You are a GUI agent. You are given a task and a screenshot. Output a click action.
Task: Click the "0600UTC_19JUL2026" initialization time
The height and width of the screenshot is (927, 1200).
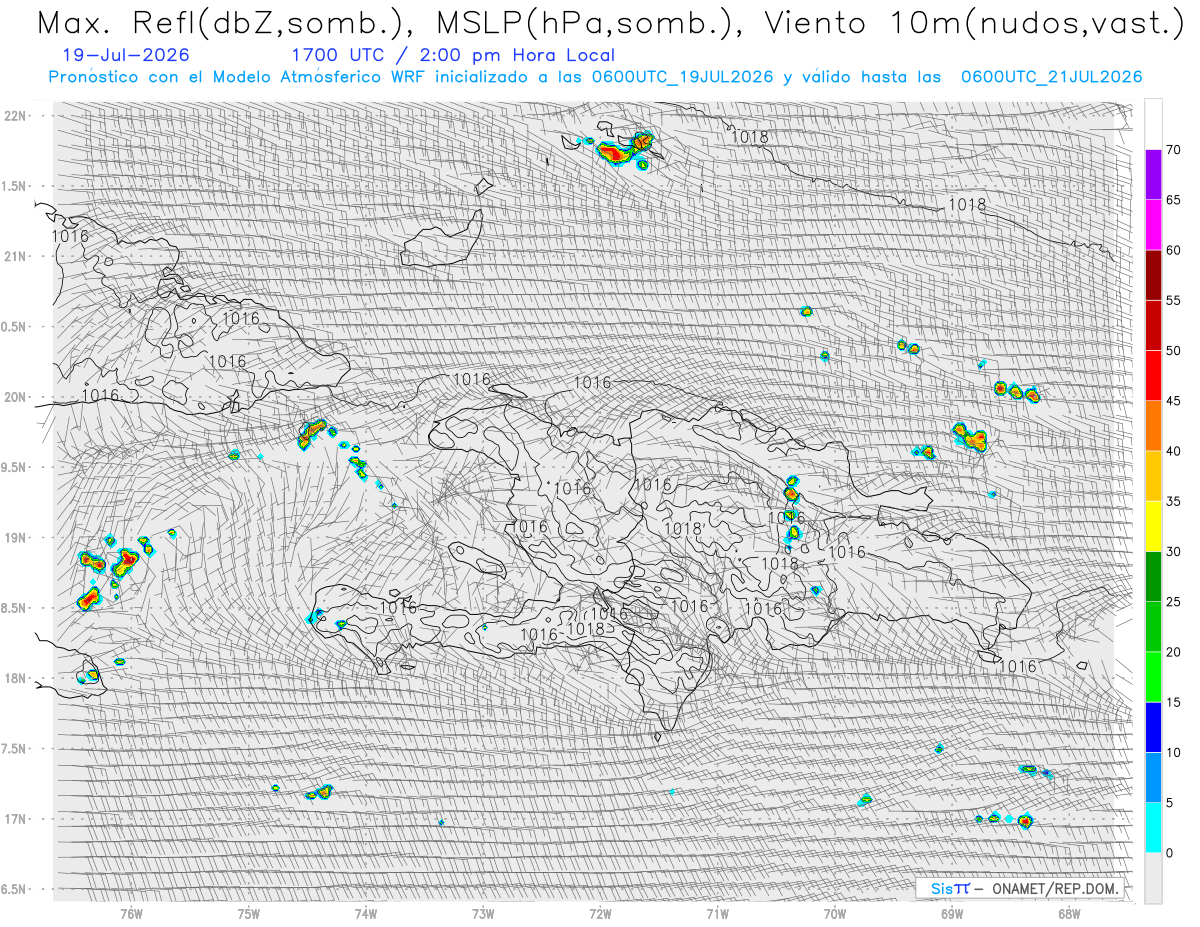(x=682, y=77)
